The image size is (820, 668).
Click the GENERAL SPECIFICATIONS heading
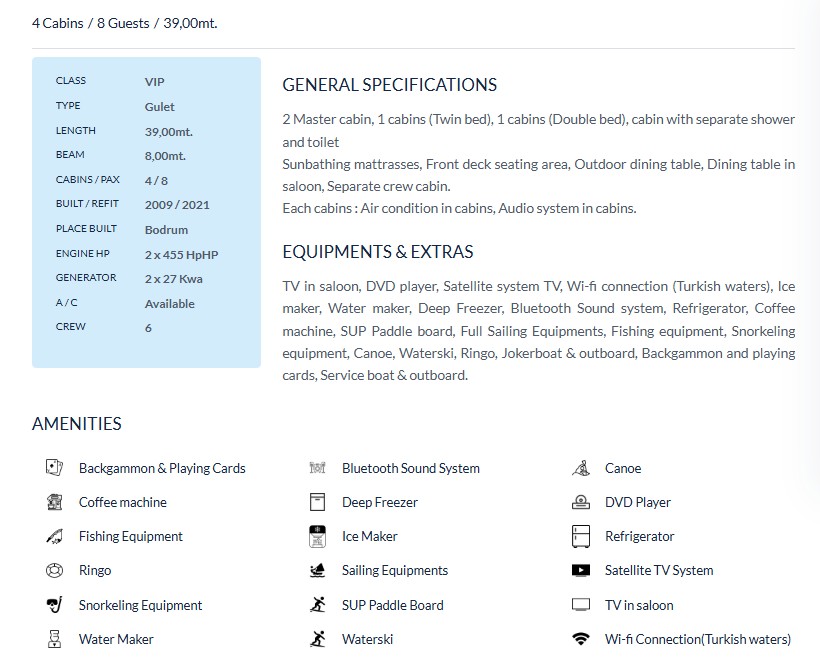[389, 85]
